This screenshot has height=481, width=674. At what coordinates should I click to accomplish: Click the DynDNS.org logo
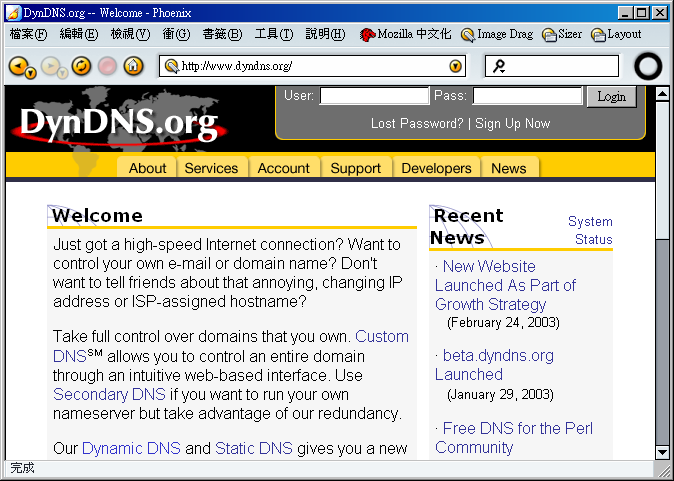tap(119, 124)
